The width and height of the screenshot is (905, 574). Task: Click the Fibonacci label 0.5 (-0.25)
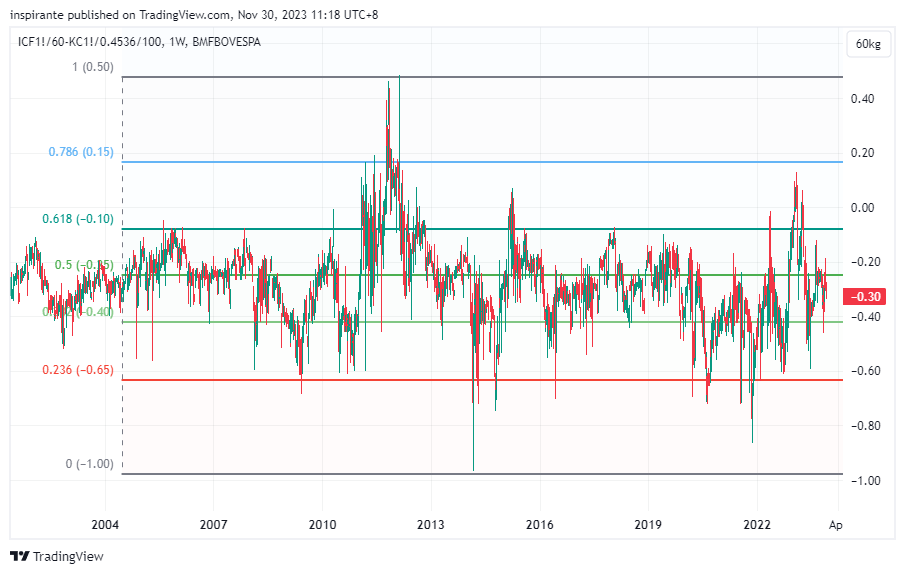click(84, 265)
